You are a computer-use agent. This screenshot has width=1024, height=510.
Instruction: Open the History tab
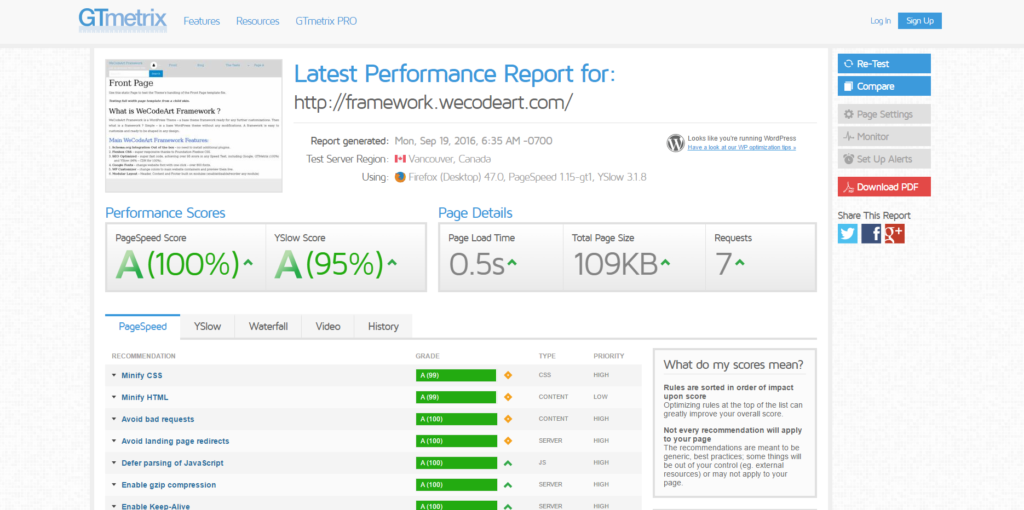tap(383, 327)
